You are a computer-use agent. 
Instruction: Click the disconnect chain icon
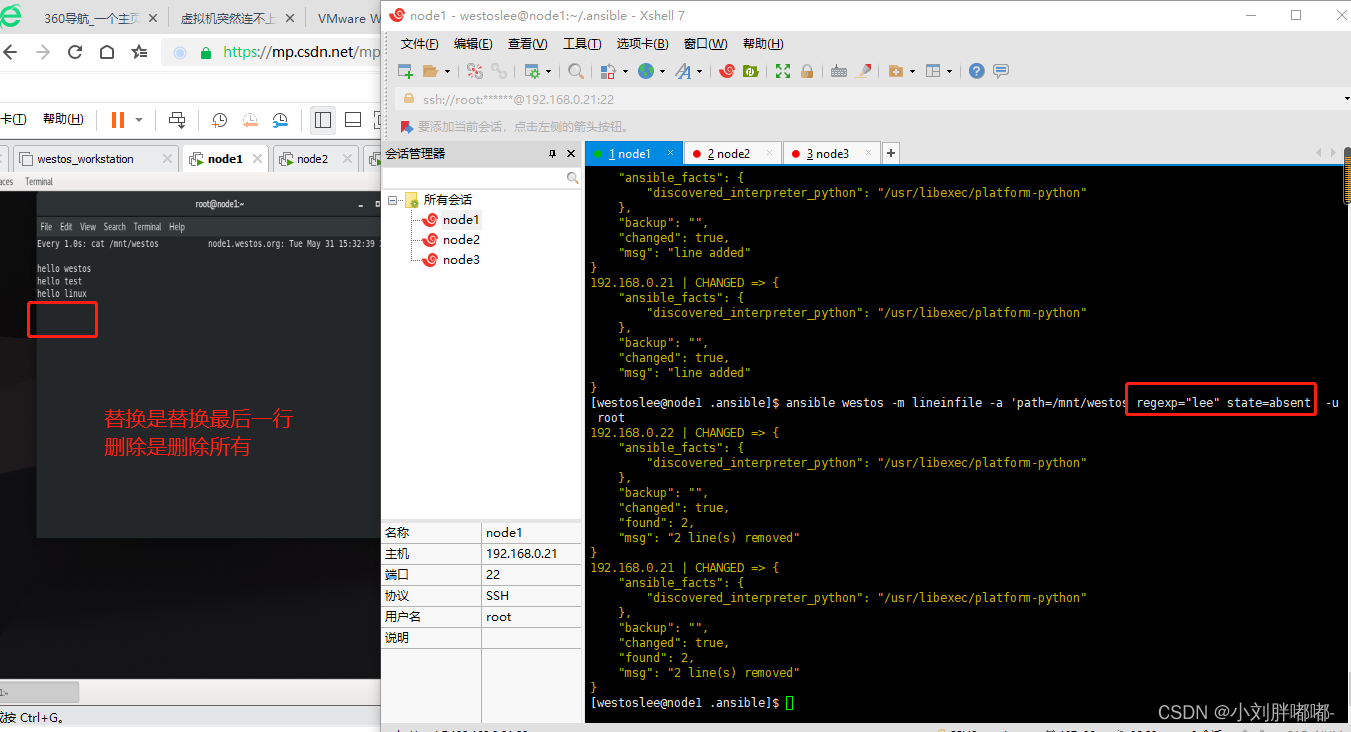click(x=498, y=71)
